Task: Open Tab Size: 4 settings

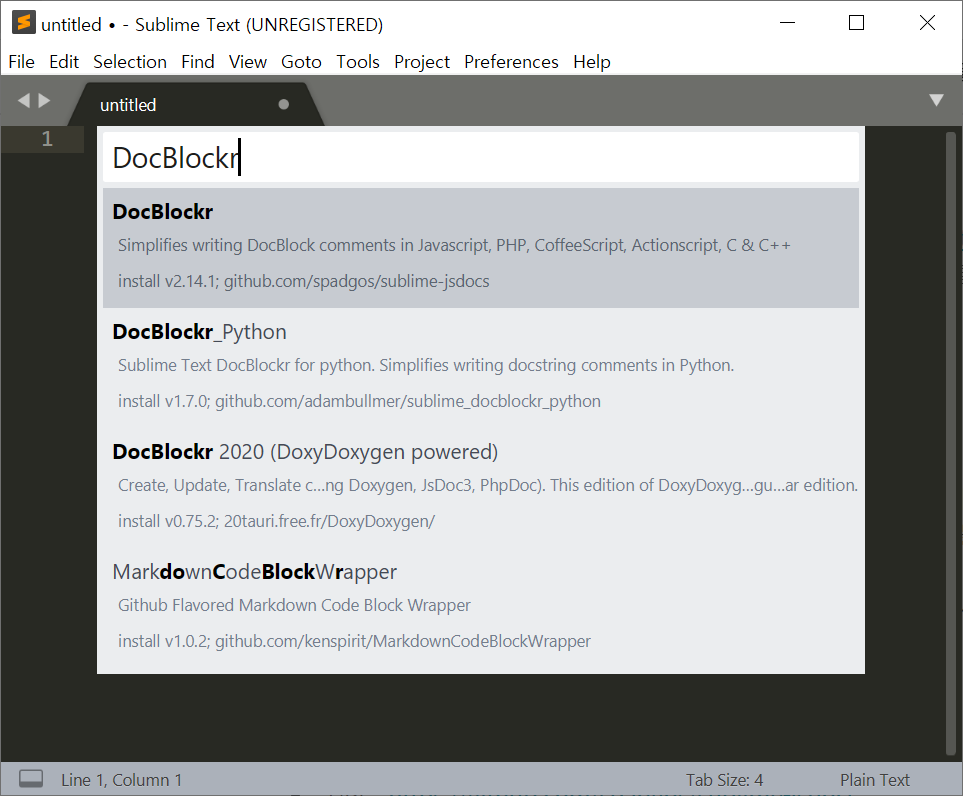Action: (725, 779)
